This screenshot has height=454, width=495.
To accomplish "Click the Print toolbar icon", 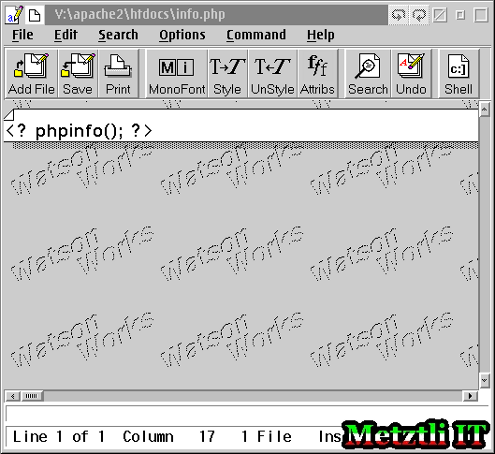I will pyautogui.click(x=118, y=74).
